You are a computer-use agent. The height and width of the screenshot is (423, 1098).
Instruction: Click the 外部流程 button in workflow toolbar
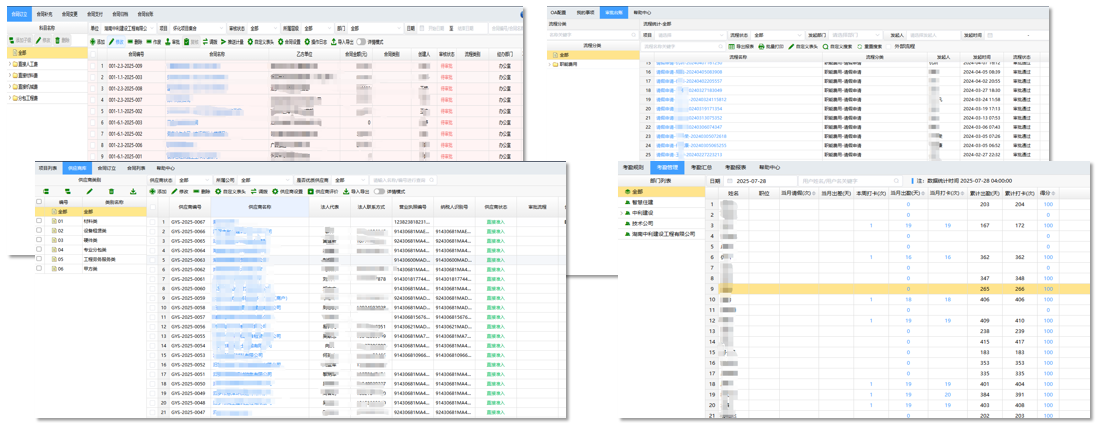point(902,46)
